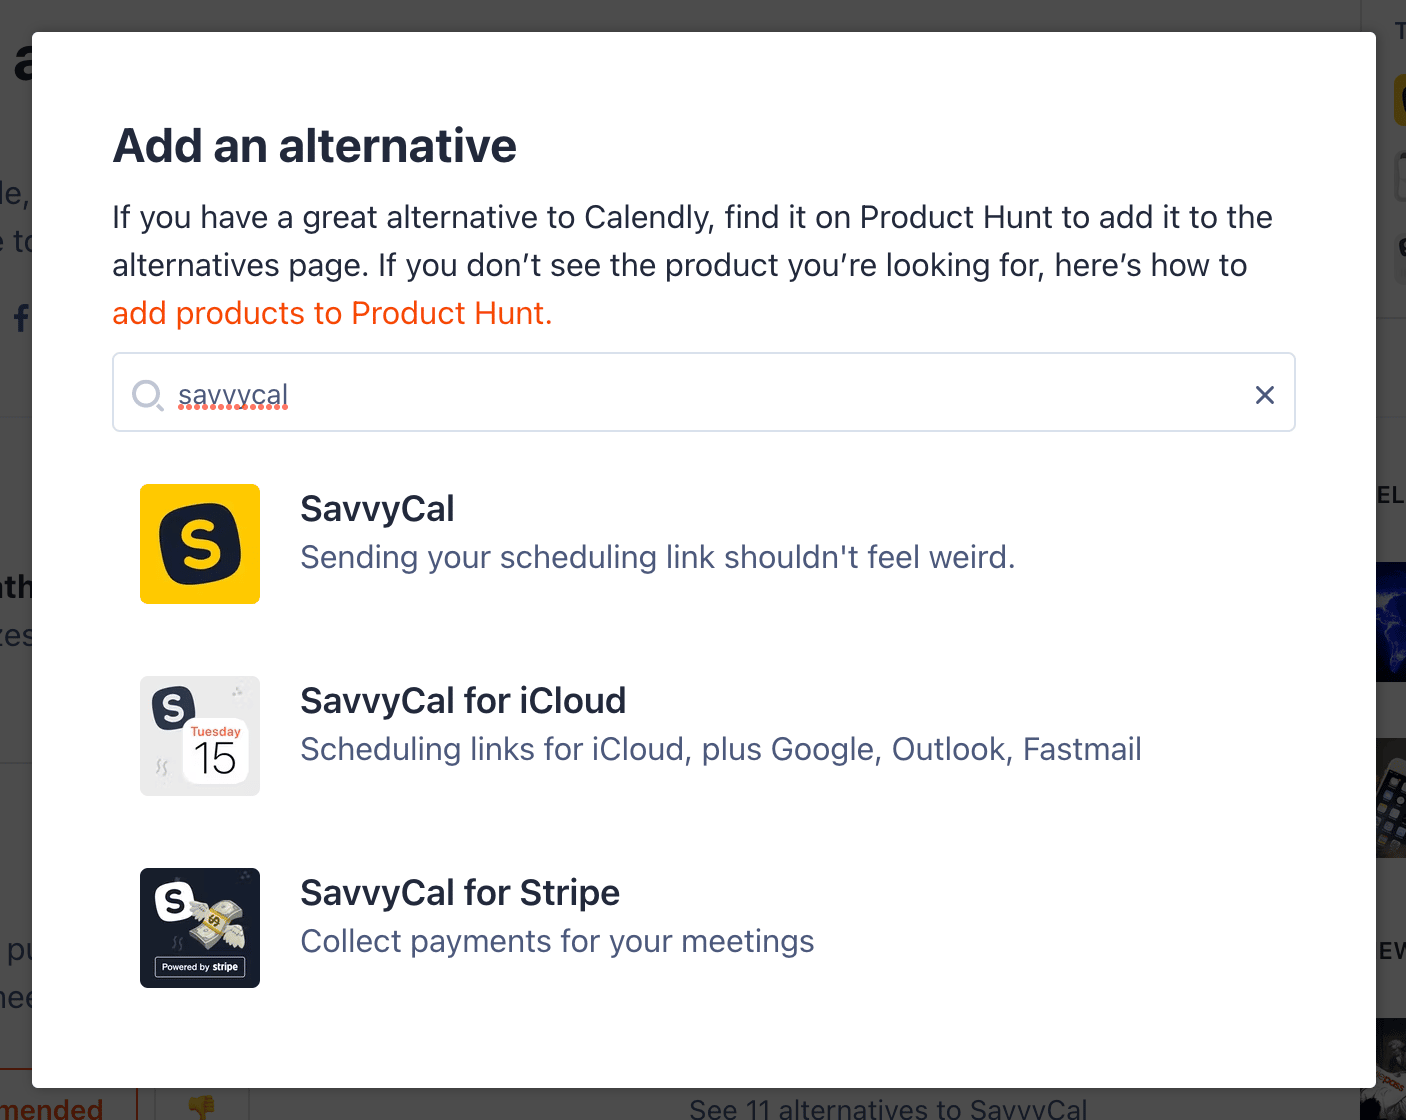Click the Facebook share icon at left edge
Screen dimensions: 1406x1120
coord(21,318)
